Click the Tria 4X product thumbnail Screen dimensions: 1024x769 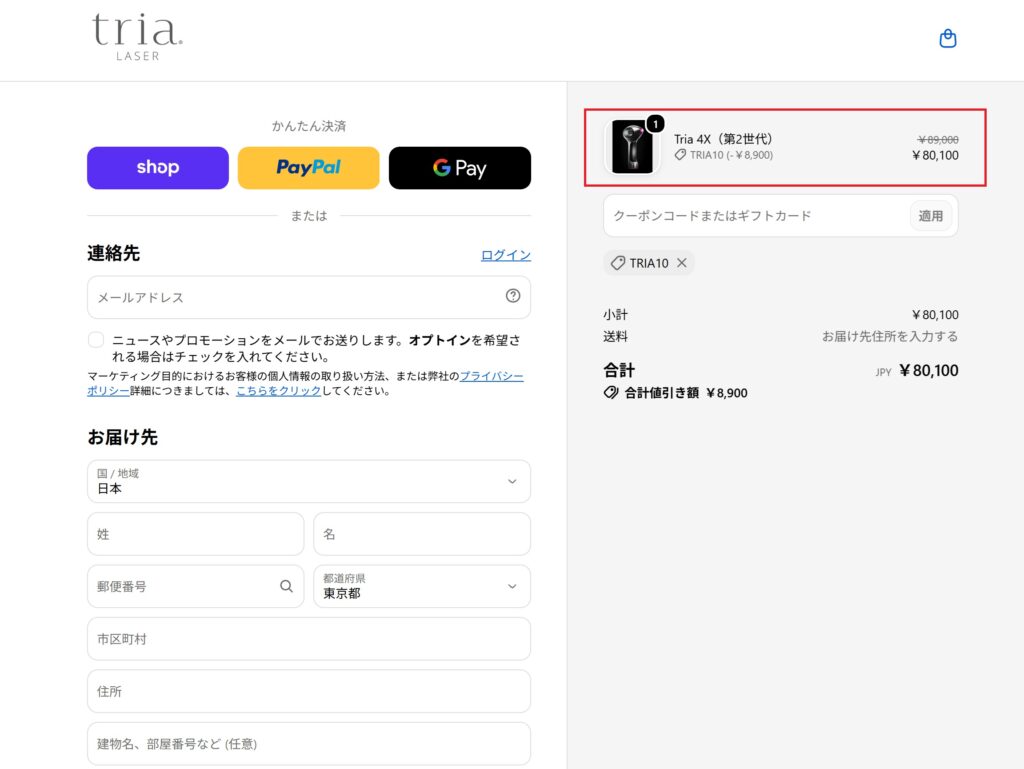632,147
